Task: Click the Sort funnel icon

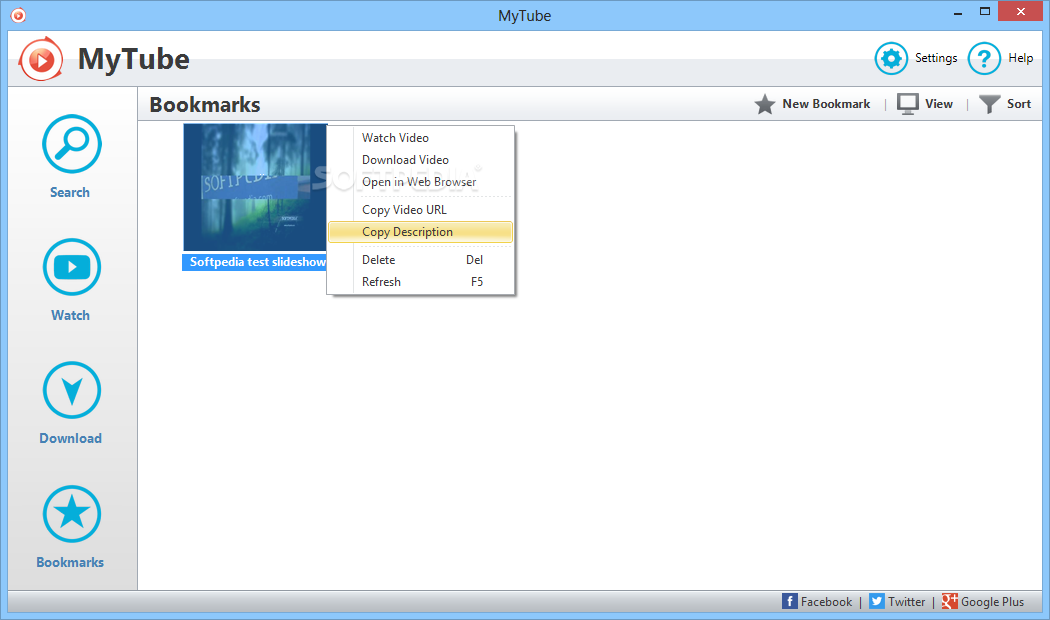Action: click(990, 104)
